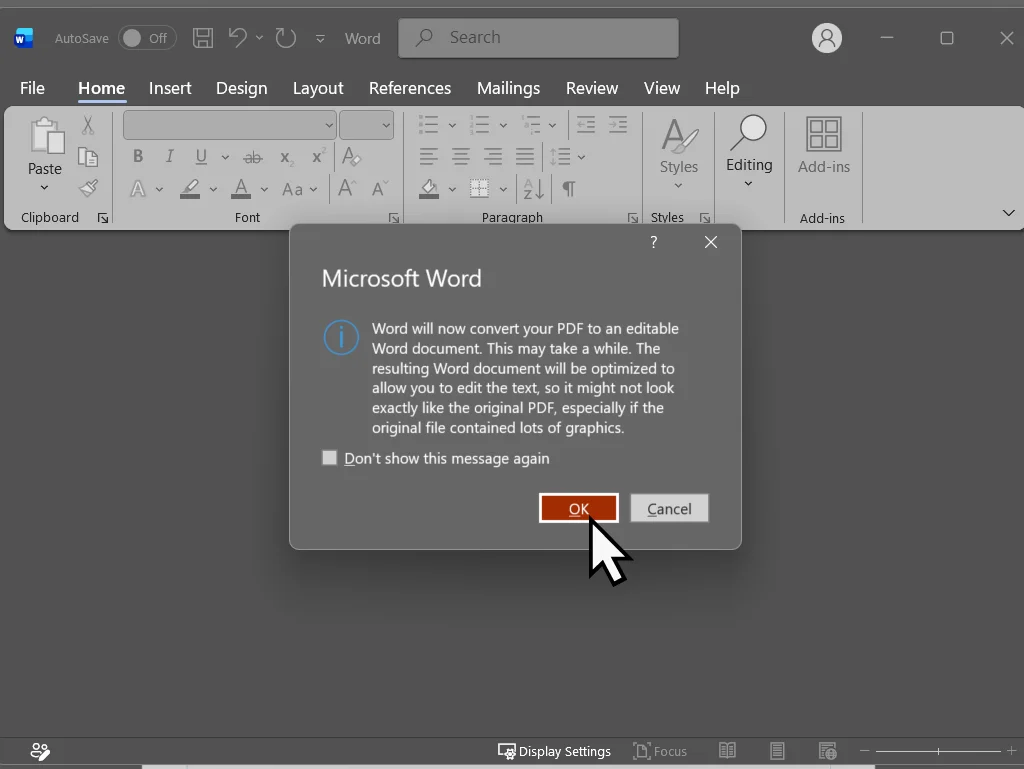Click the Undo arrow icon
This screenshot has height=769, width=1024.
(237, 38)
